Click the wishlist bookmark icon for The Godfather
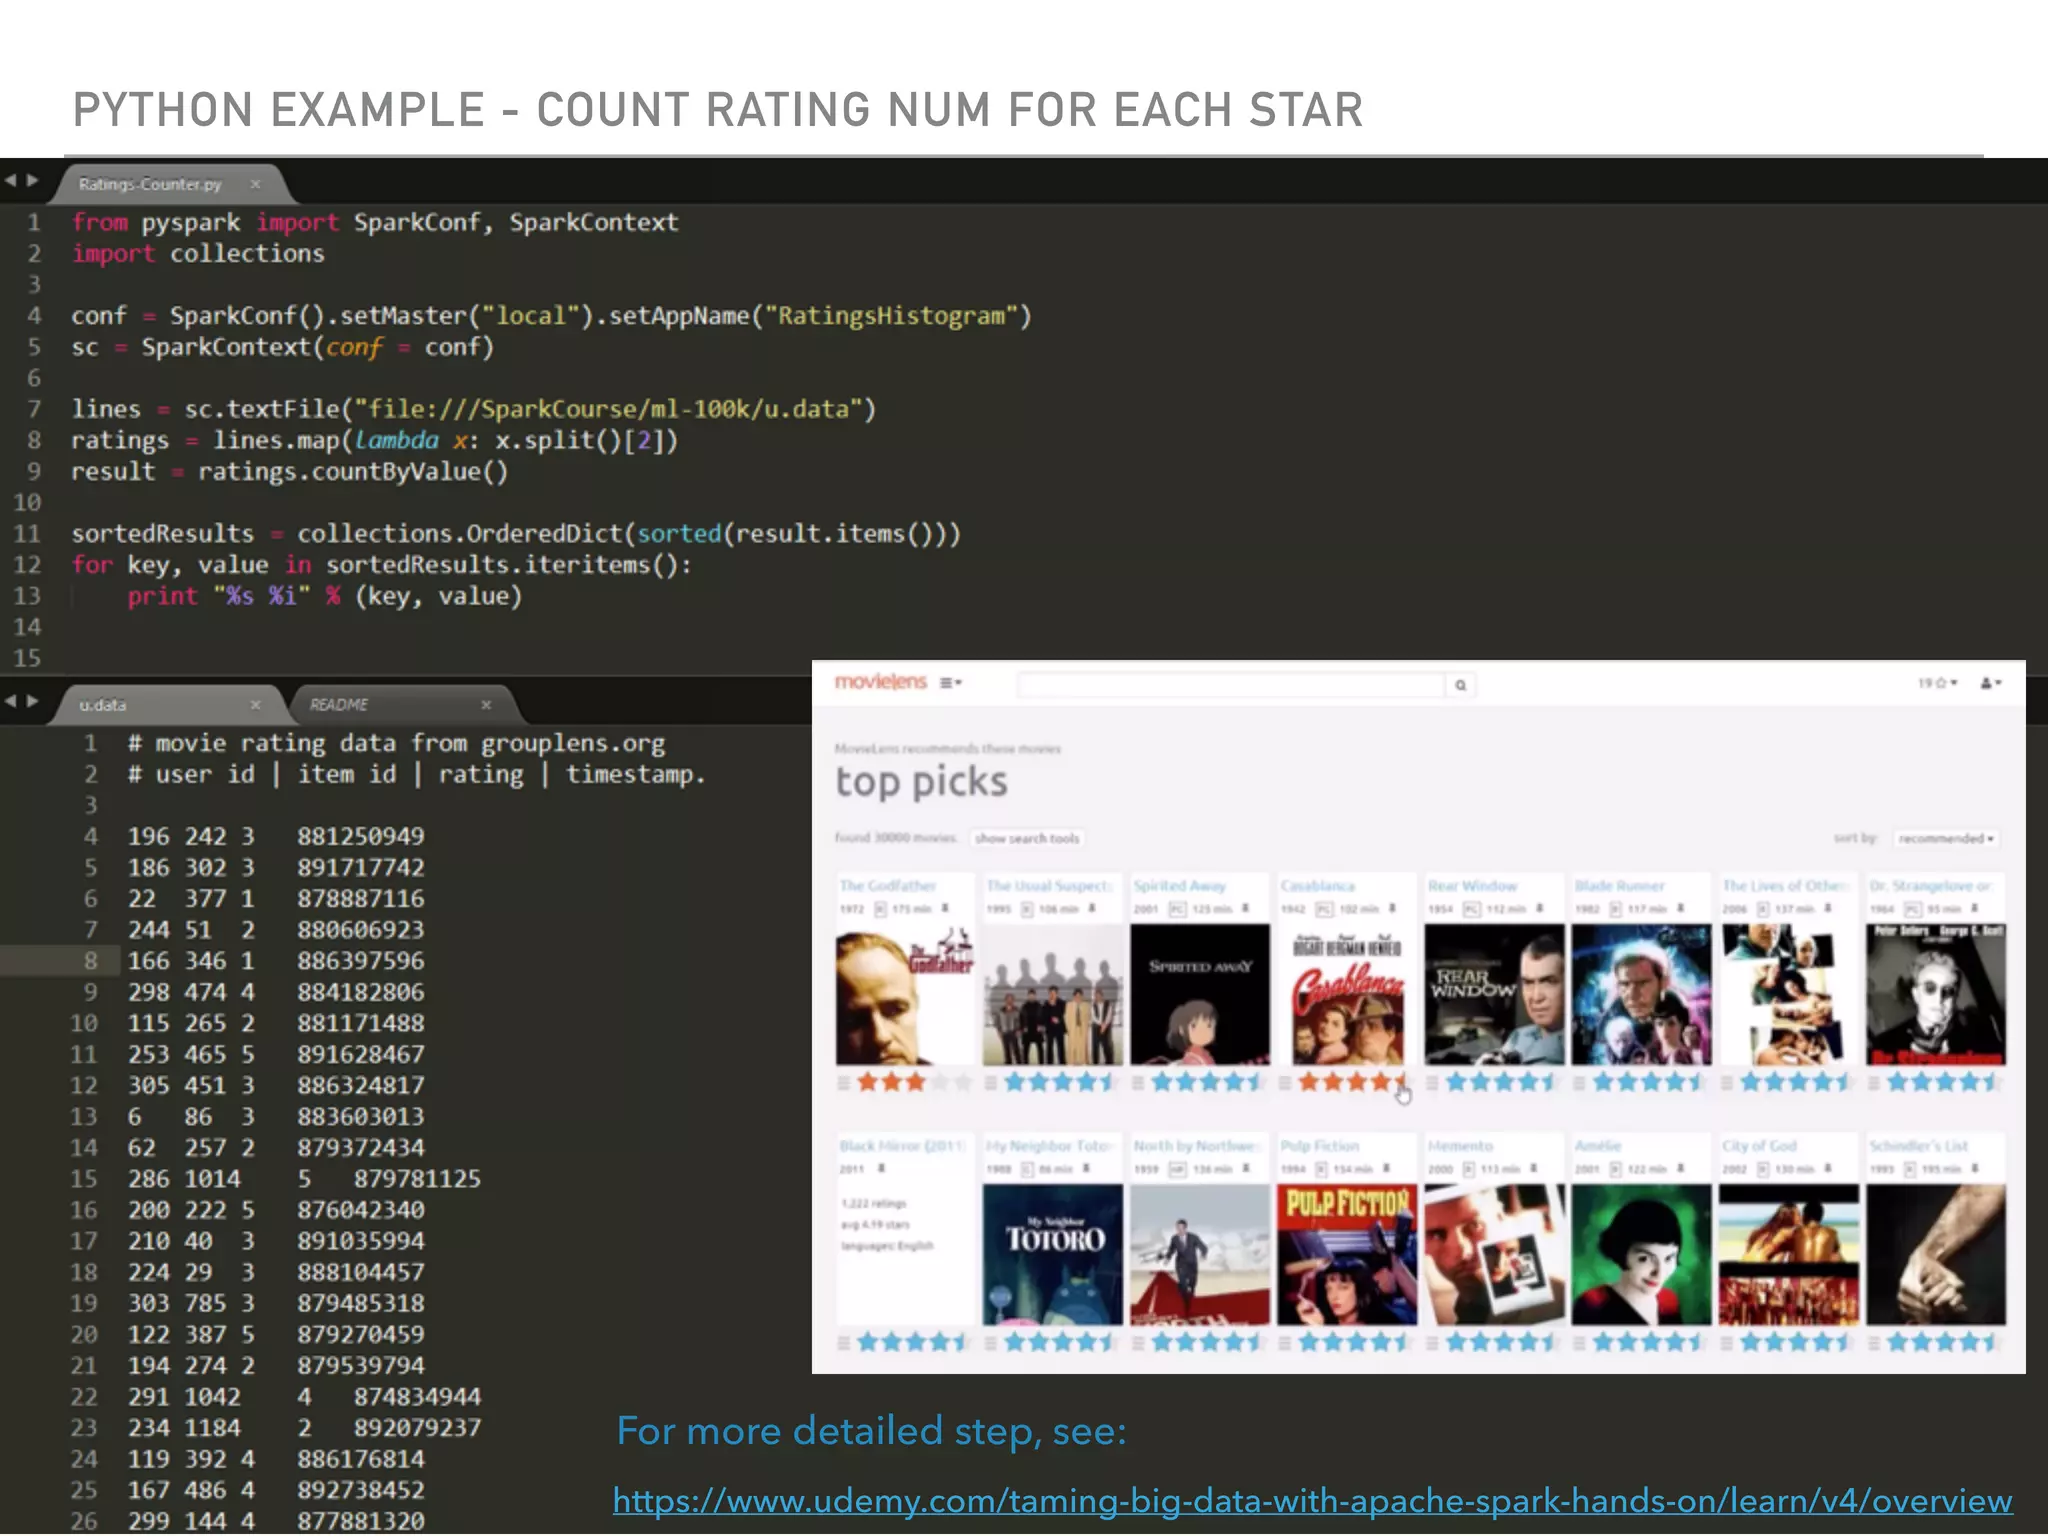 945,909
